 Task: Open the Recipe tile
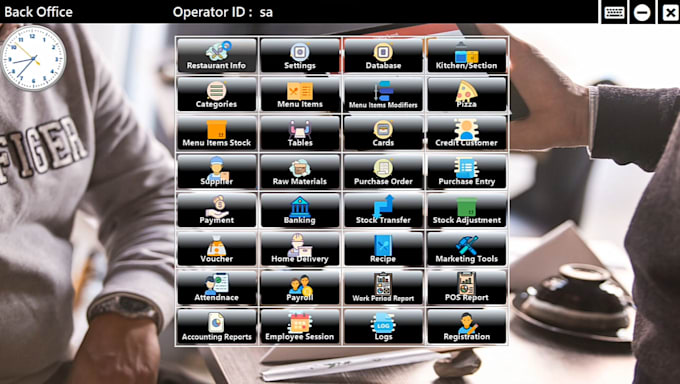383,249
